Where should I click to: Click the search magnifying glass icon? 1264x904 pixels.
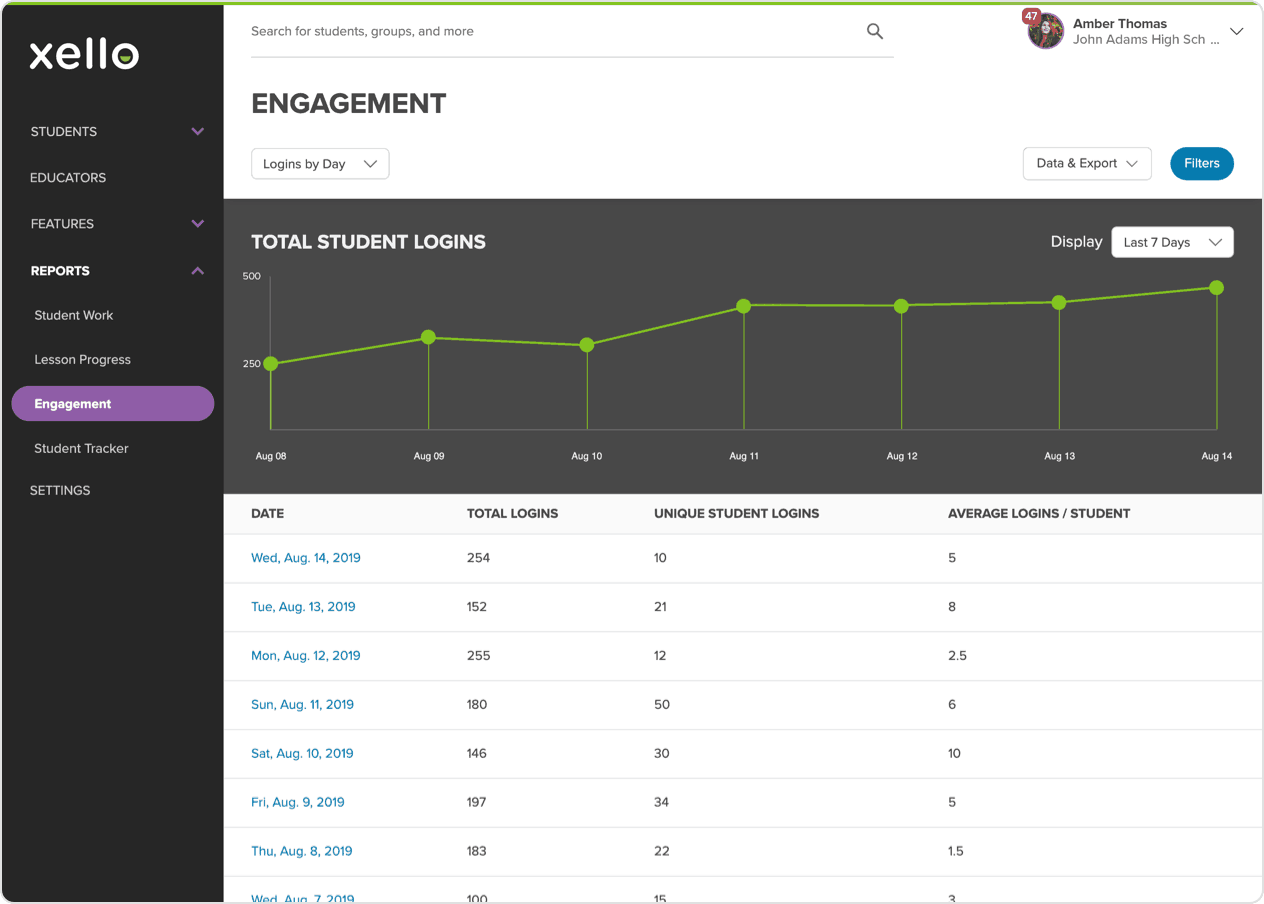pyautogui.click(x=874, y=31)
